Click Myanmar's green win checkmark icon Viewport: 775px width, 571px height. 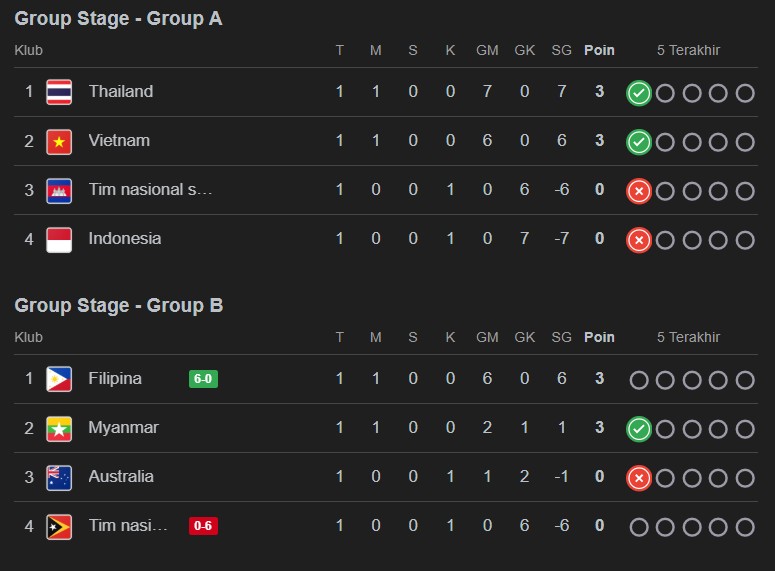click(x=639, y=429)
